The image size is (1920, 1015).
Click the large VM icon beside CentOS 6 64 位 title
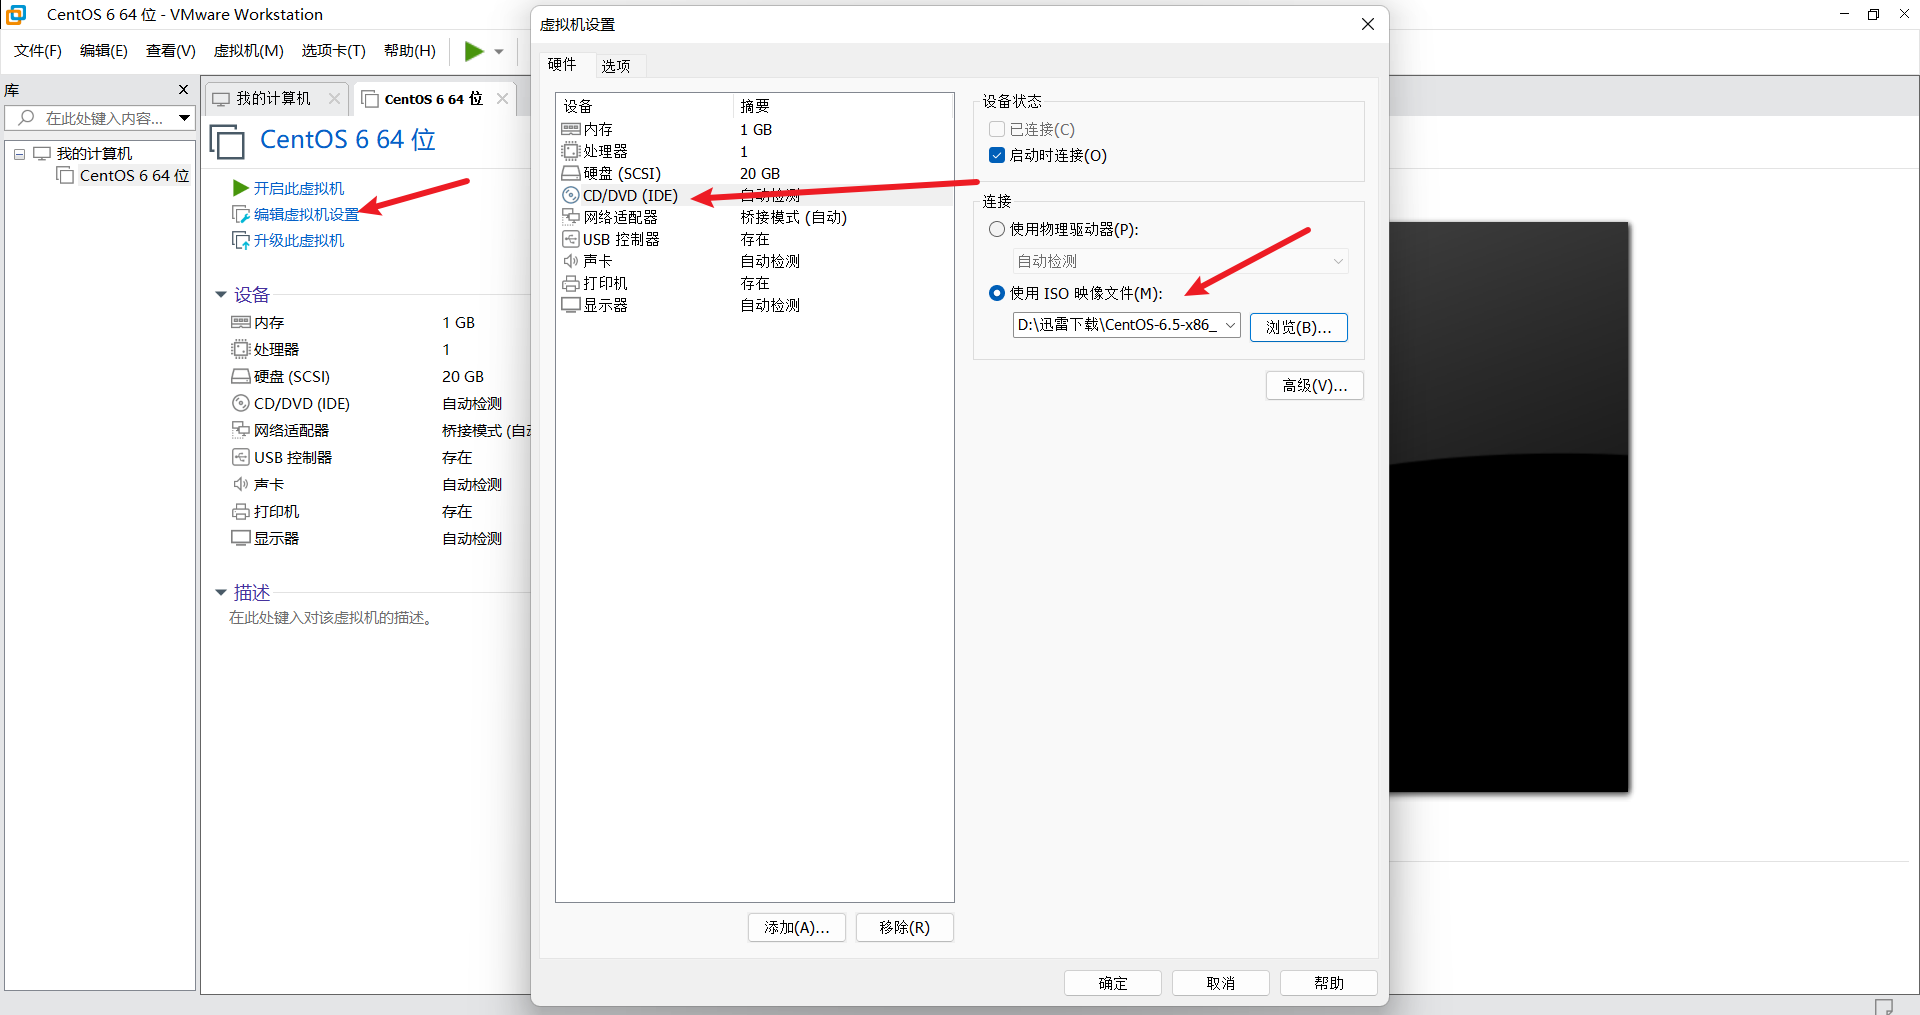click(227, 141)
